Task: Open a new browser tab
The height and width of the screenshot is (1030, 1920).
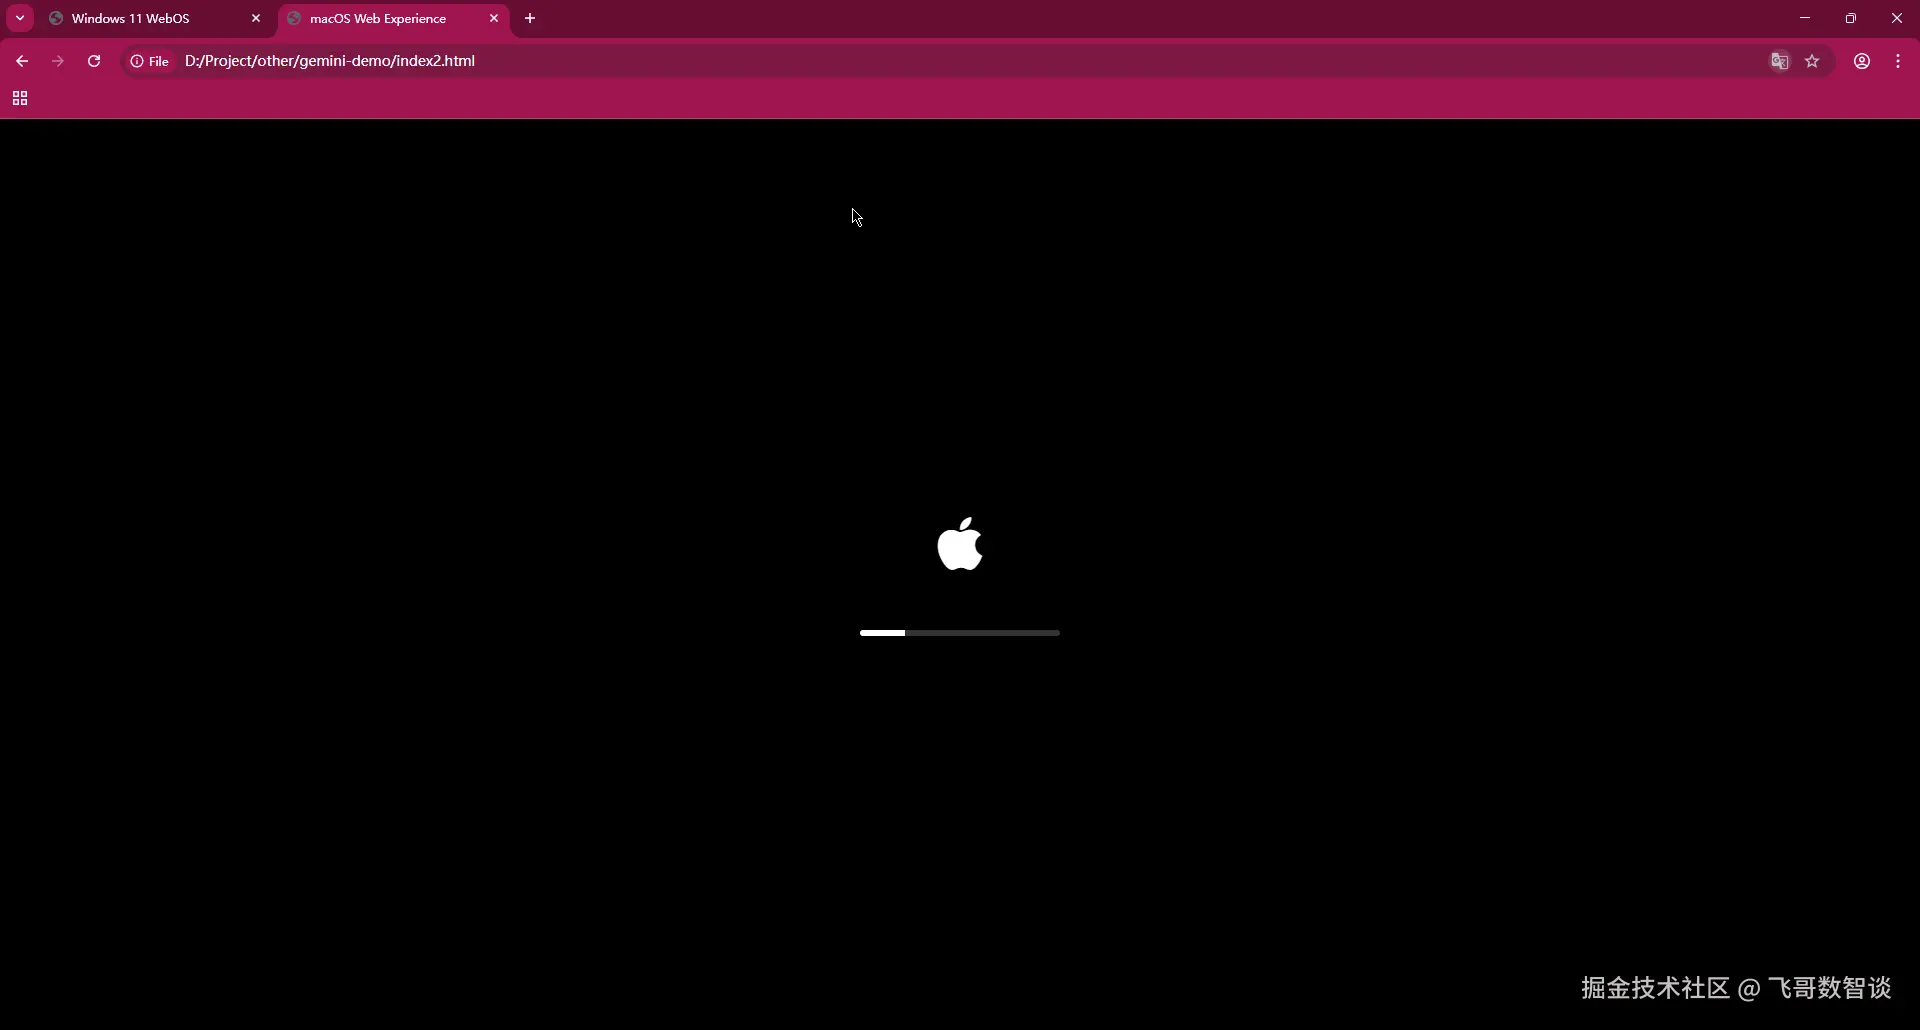Action: tap(530, 18)
